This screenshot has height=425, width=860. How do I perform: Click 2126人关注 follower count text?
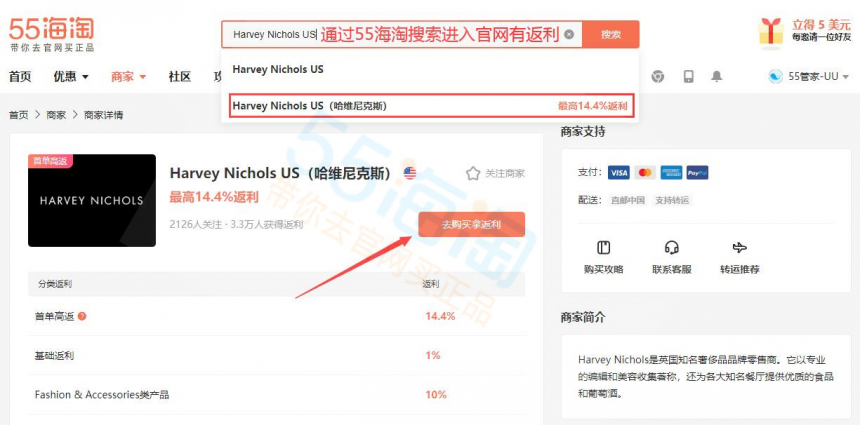point(196,225)
